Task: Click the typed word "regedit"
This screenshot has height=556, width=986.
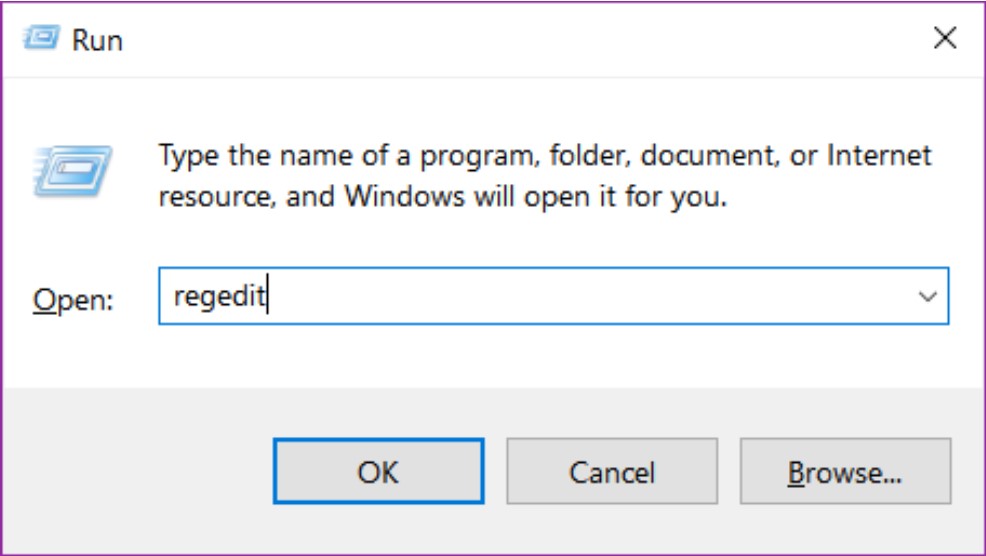Action: click(219, 297)
